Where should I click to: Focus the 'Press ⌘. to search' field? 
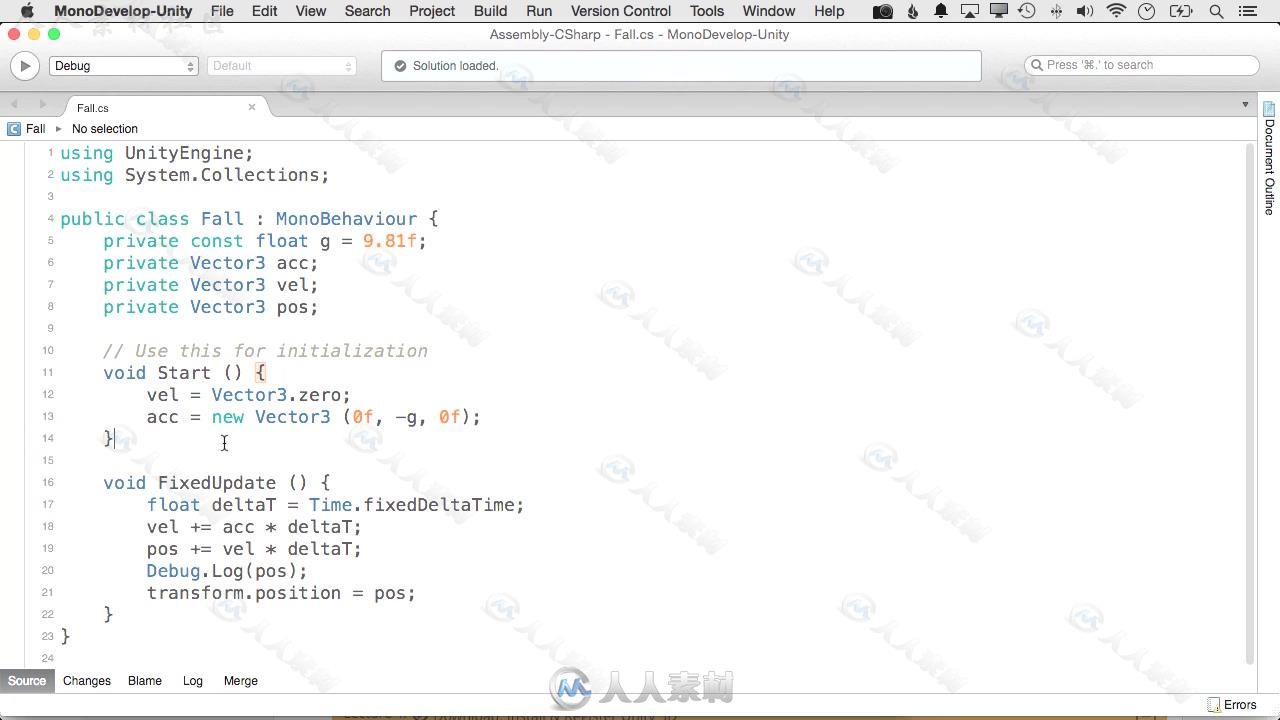pos(1142,65)
